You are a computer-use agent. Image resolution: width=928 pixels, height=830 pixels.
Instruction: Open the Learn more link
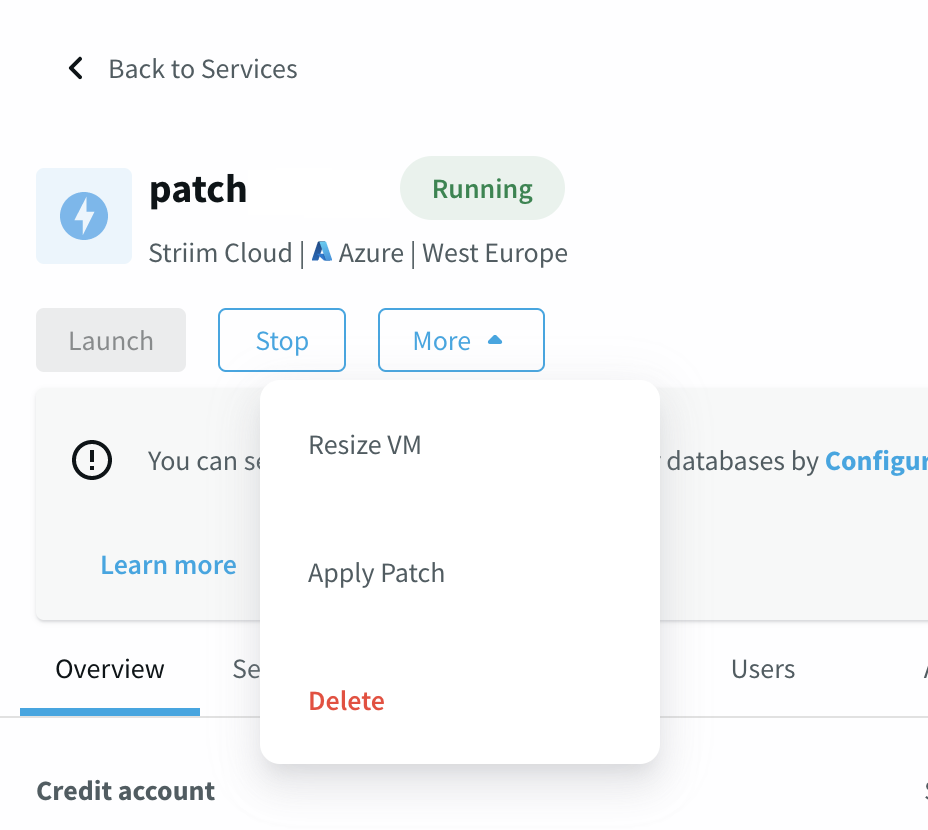click(169, 565)
